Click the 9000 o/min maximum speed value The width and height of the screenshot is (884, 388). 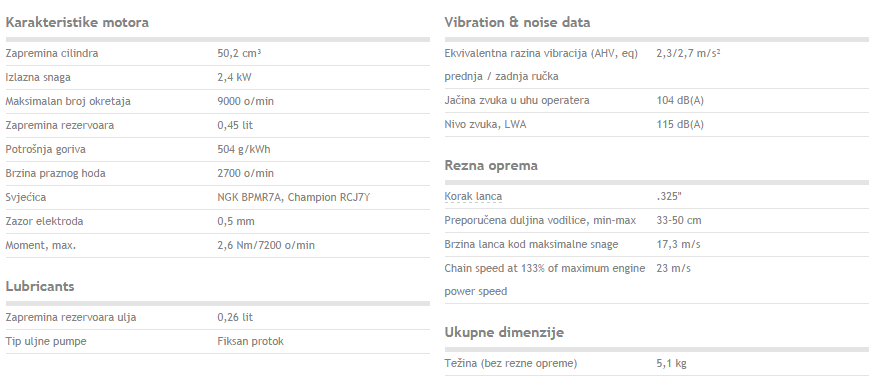coord(246,102)
